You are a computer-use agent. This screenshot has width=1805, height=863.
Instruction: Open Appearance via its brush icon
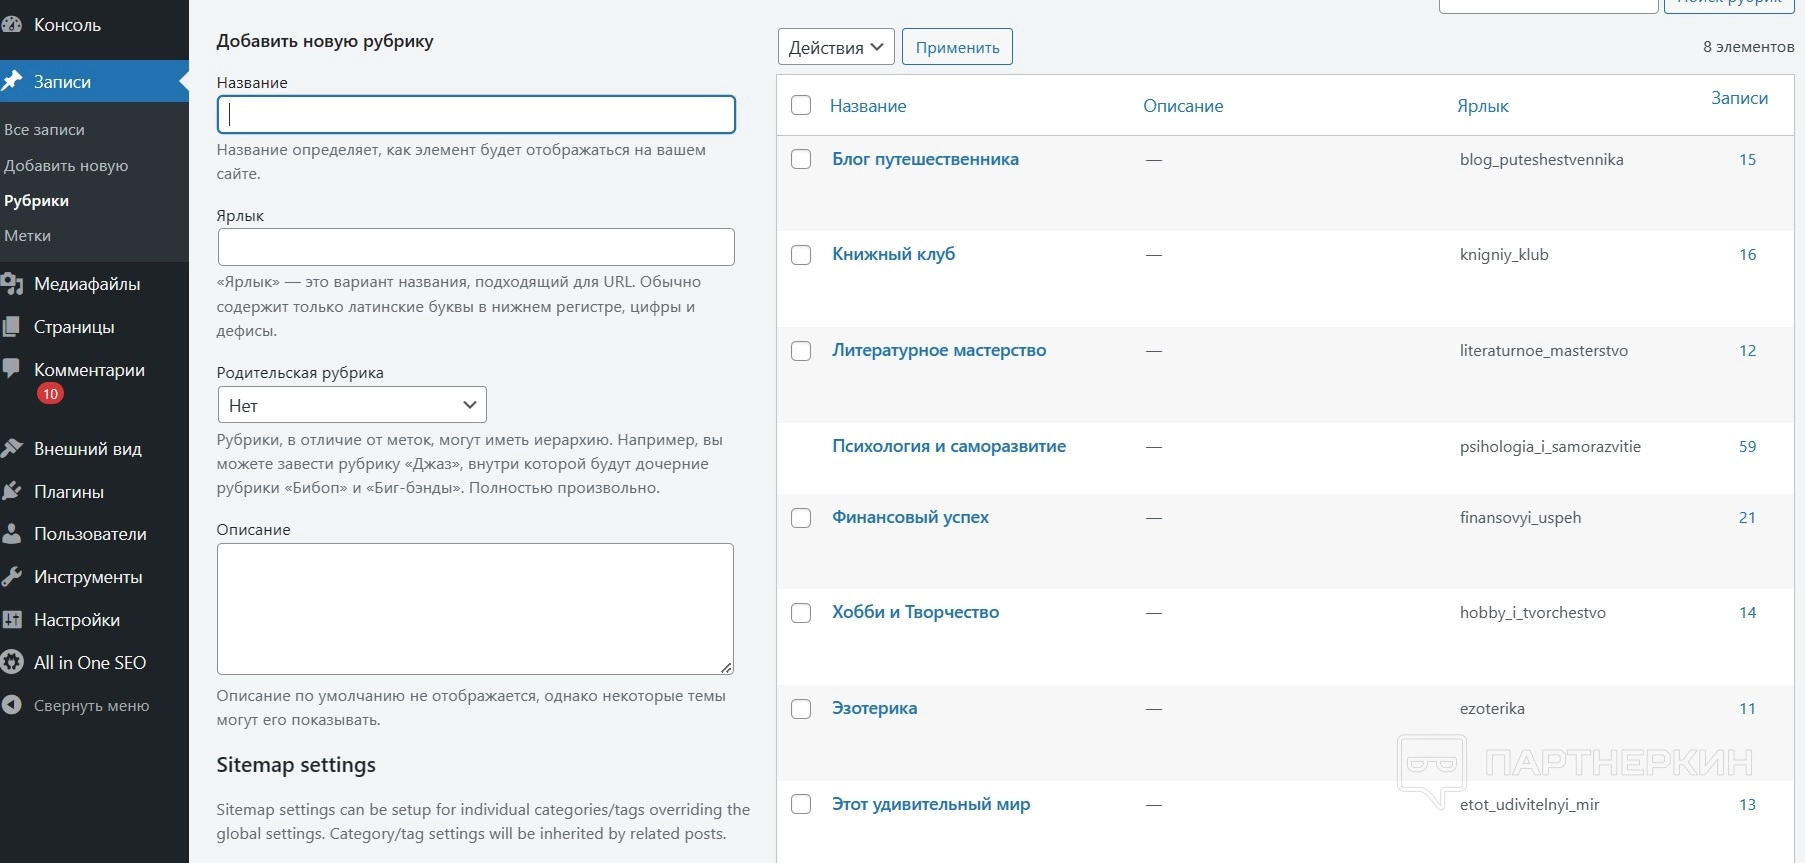(12, 449)
